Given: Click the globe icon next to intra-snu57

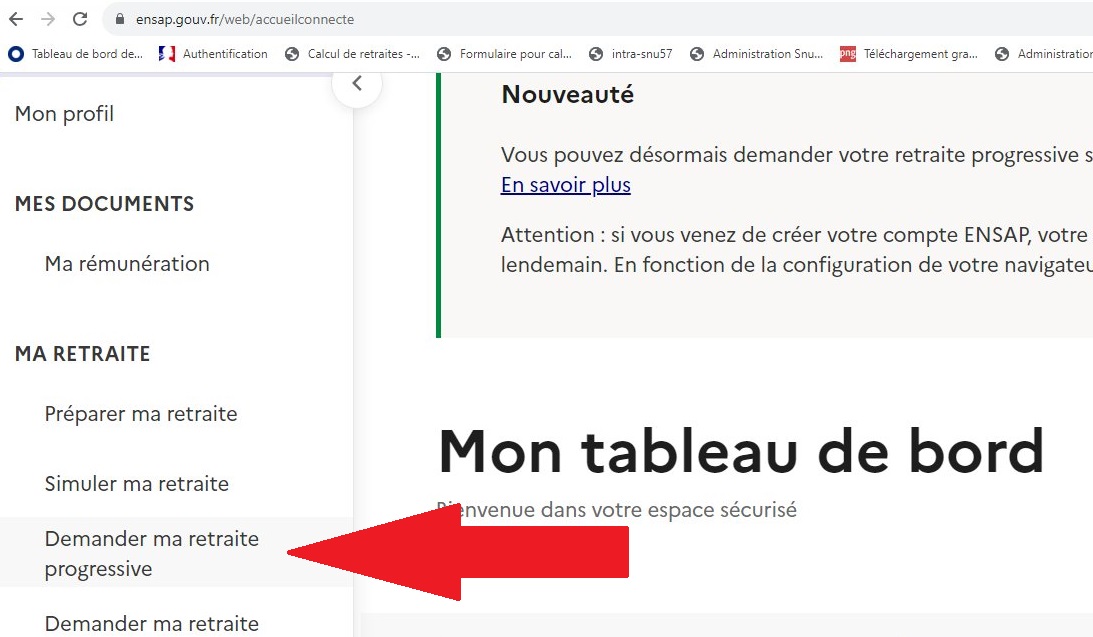Looking at the screenshot, I should (x=596, y=54).
